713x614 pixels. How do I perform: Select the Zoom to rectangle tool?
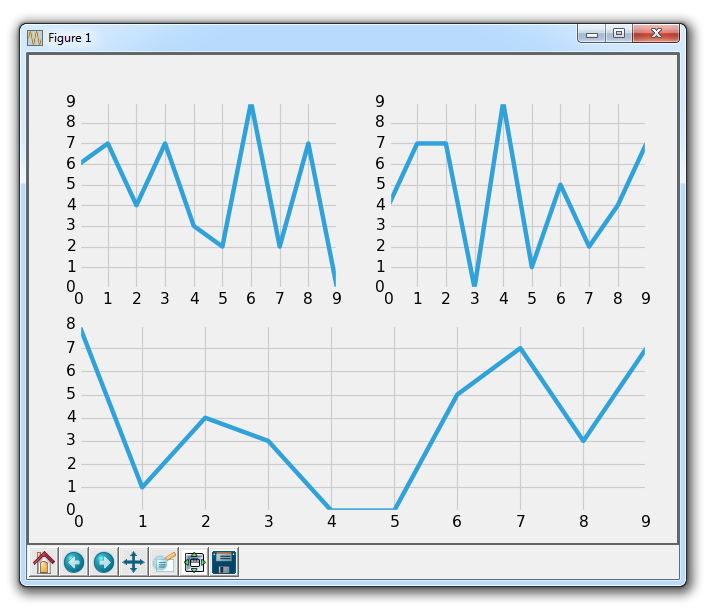164,562
